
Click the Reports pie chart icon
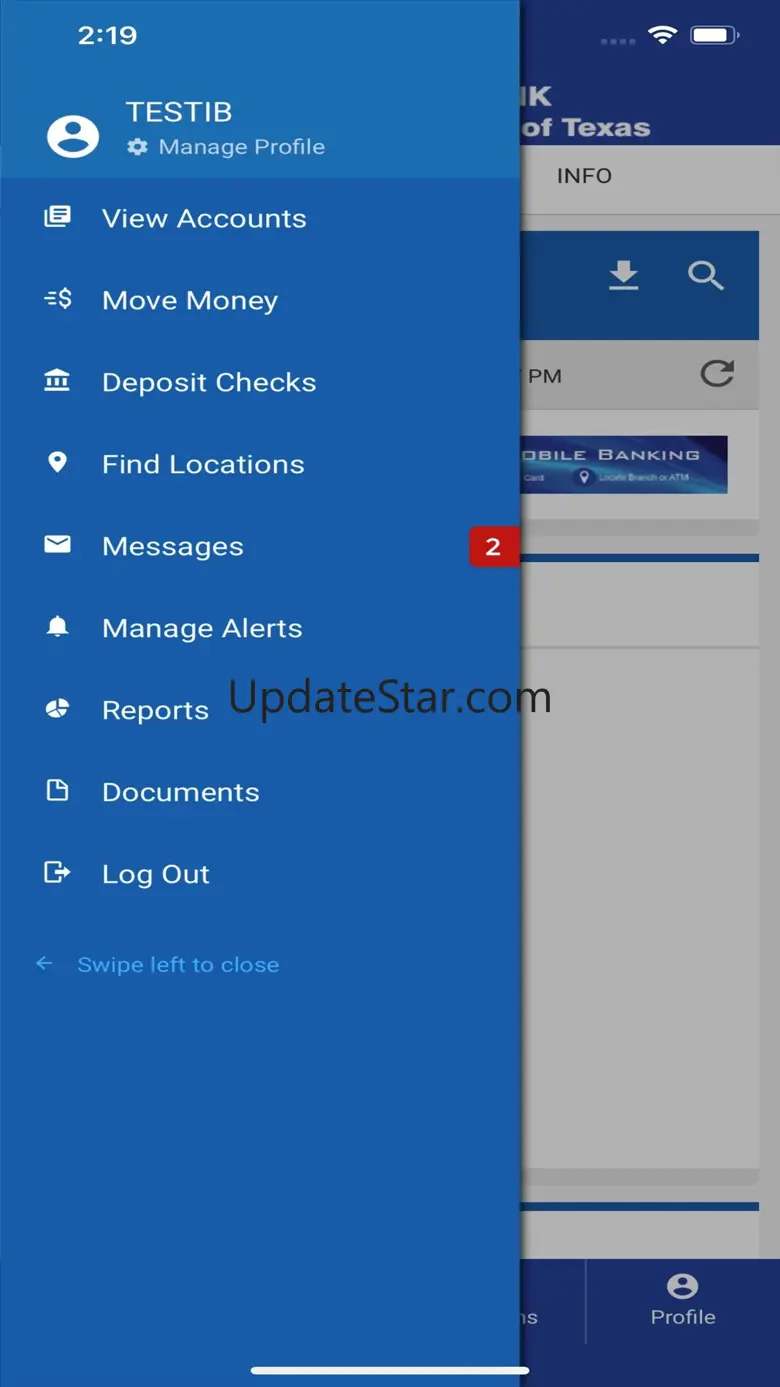click(57, 709)
